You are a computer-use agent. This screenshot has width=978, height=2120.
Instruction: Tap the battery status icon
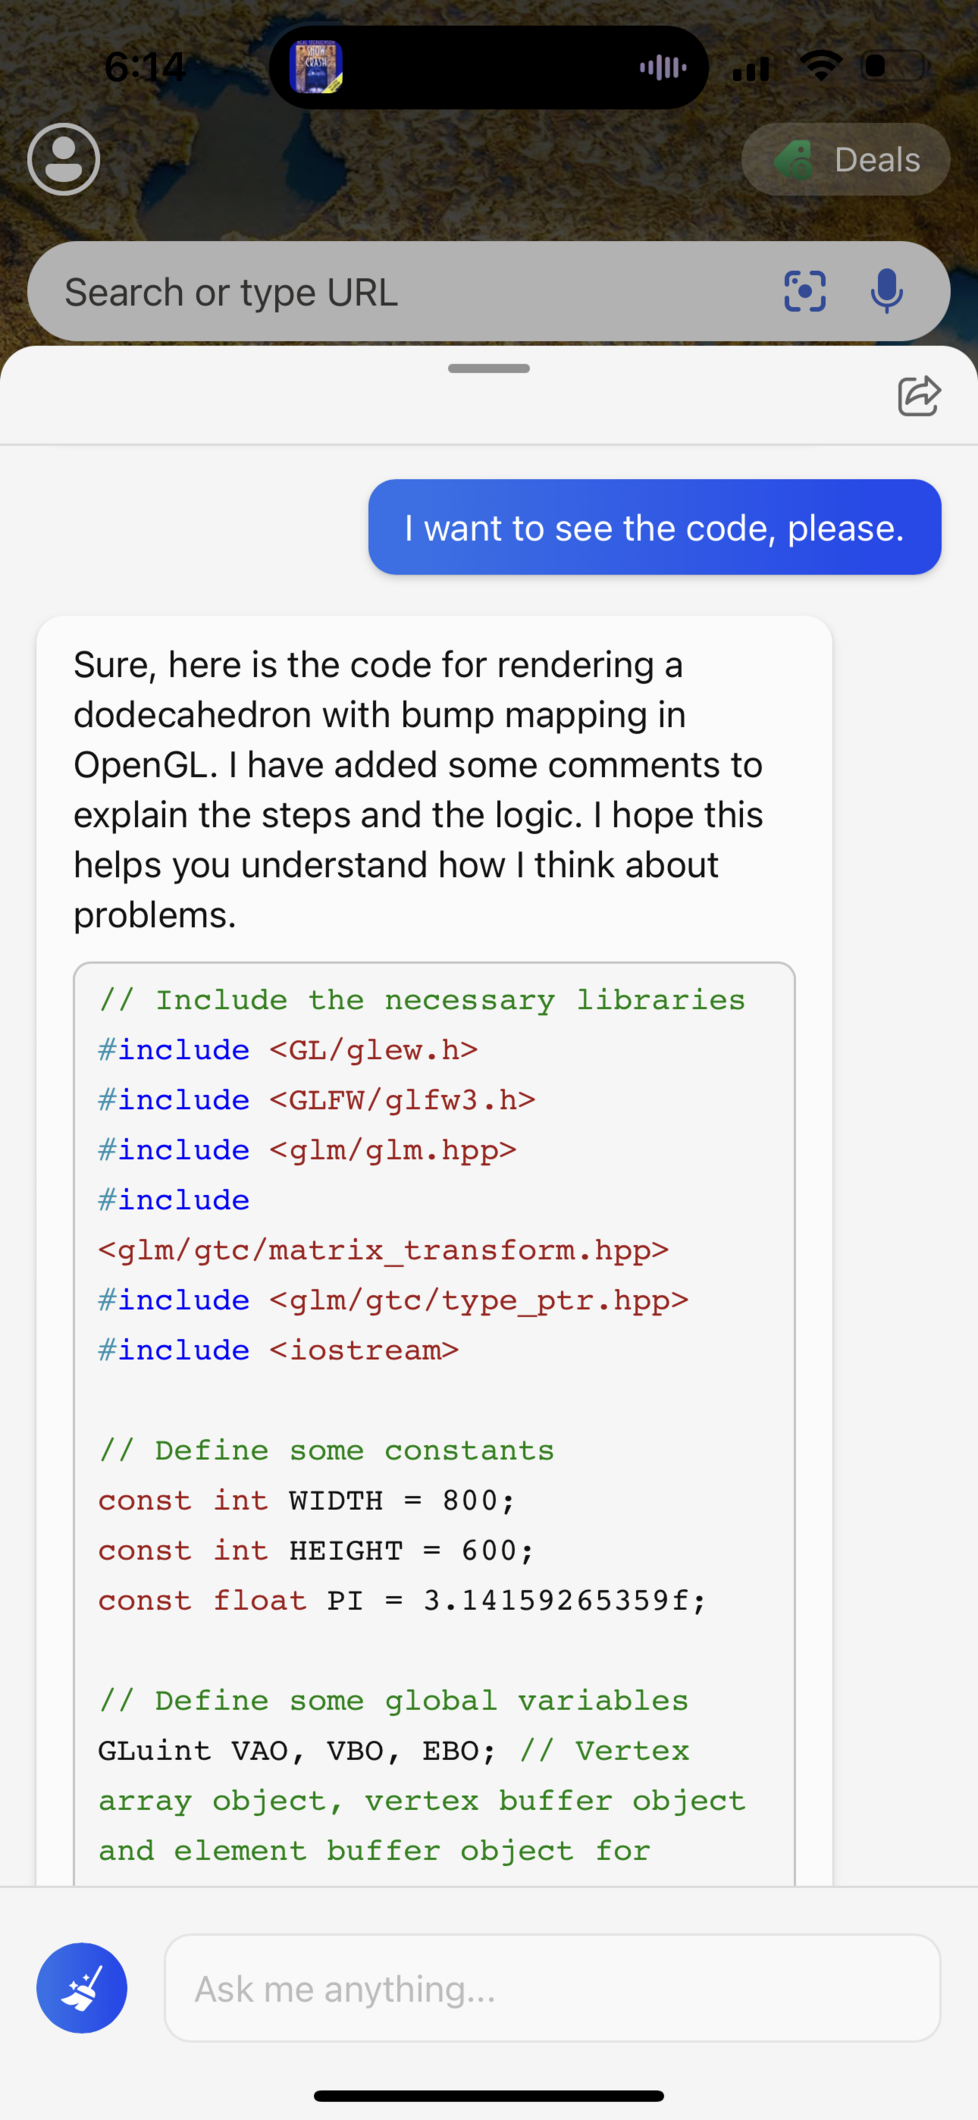(x=895, y=67)
